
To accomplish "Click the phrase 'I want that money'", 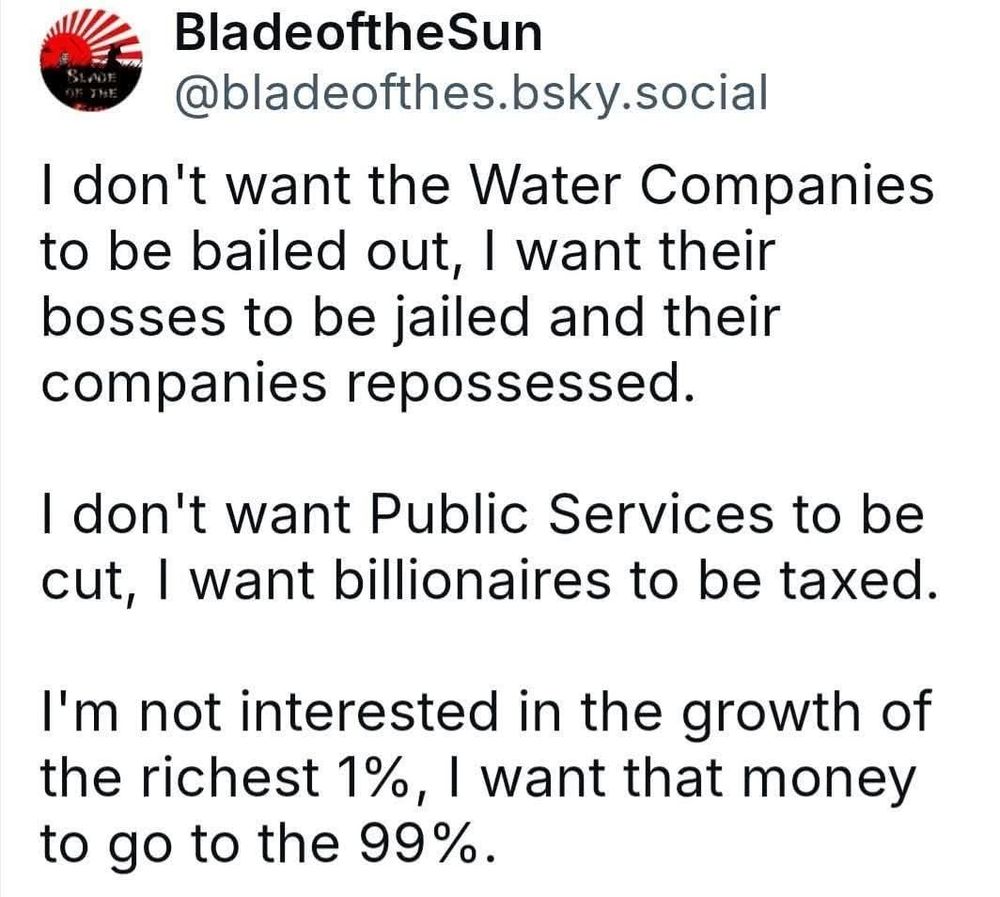I will click(682, 778).
